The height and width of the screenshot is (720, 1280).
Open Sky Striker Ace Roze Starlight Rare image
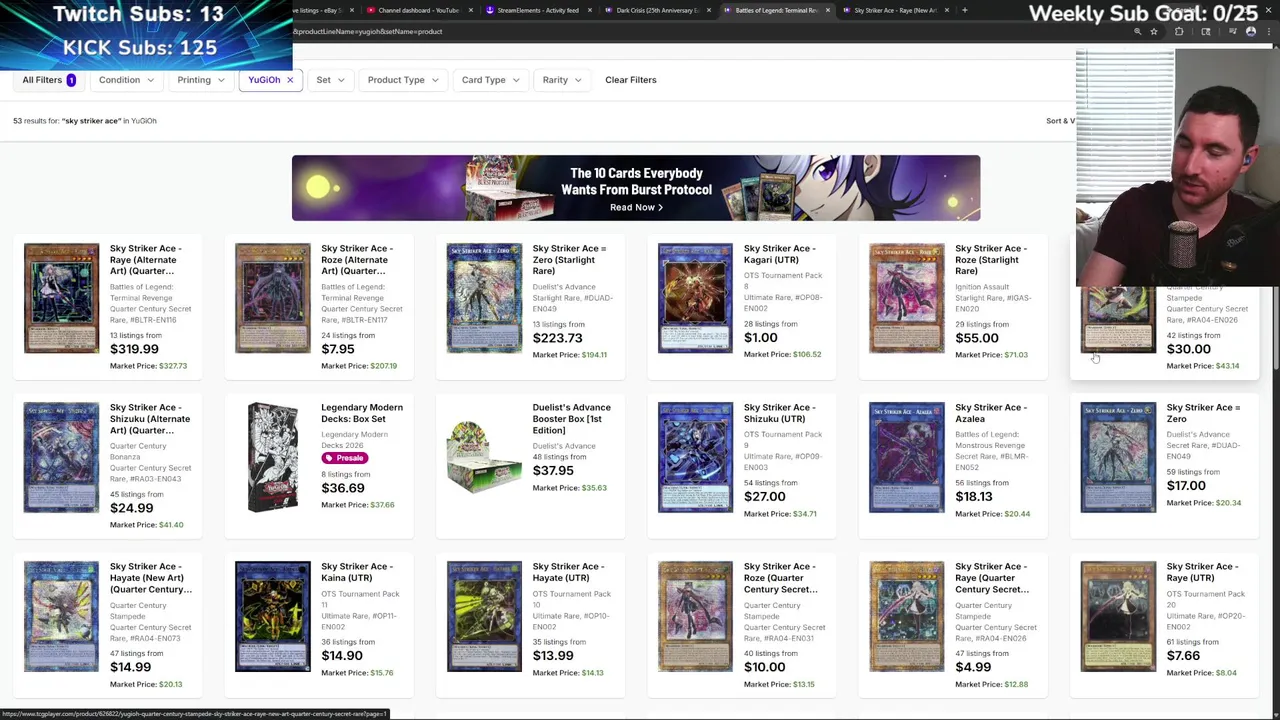[907, 298]
